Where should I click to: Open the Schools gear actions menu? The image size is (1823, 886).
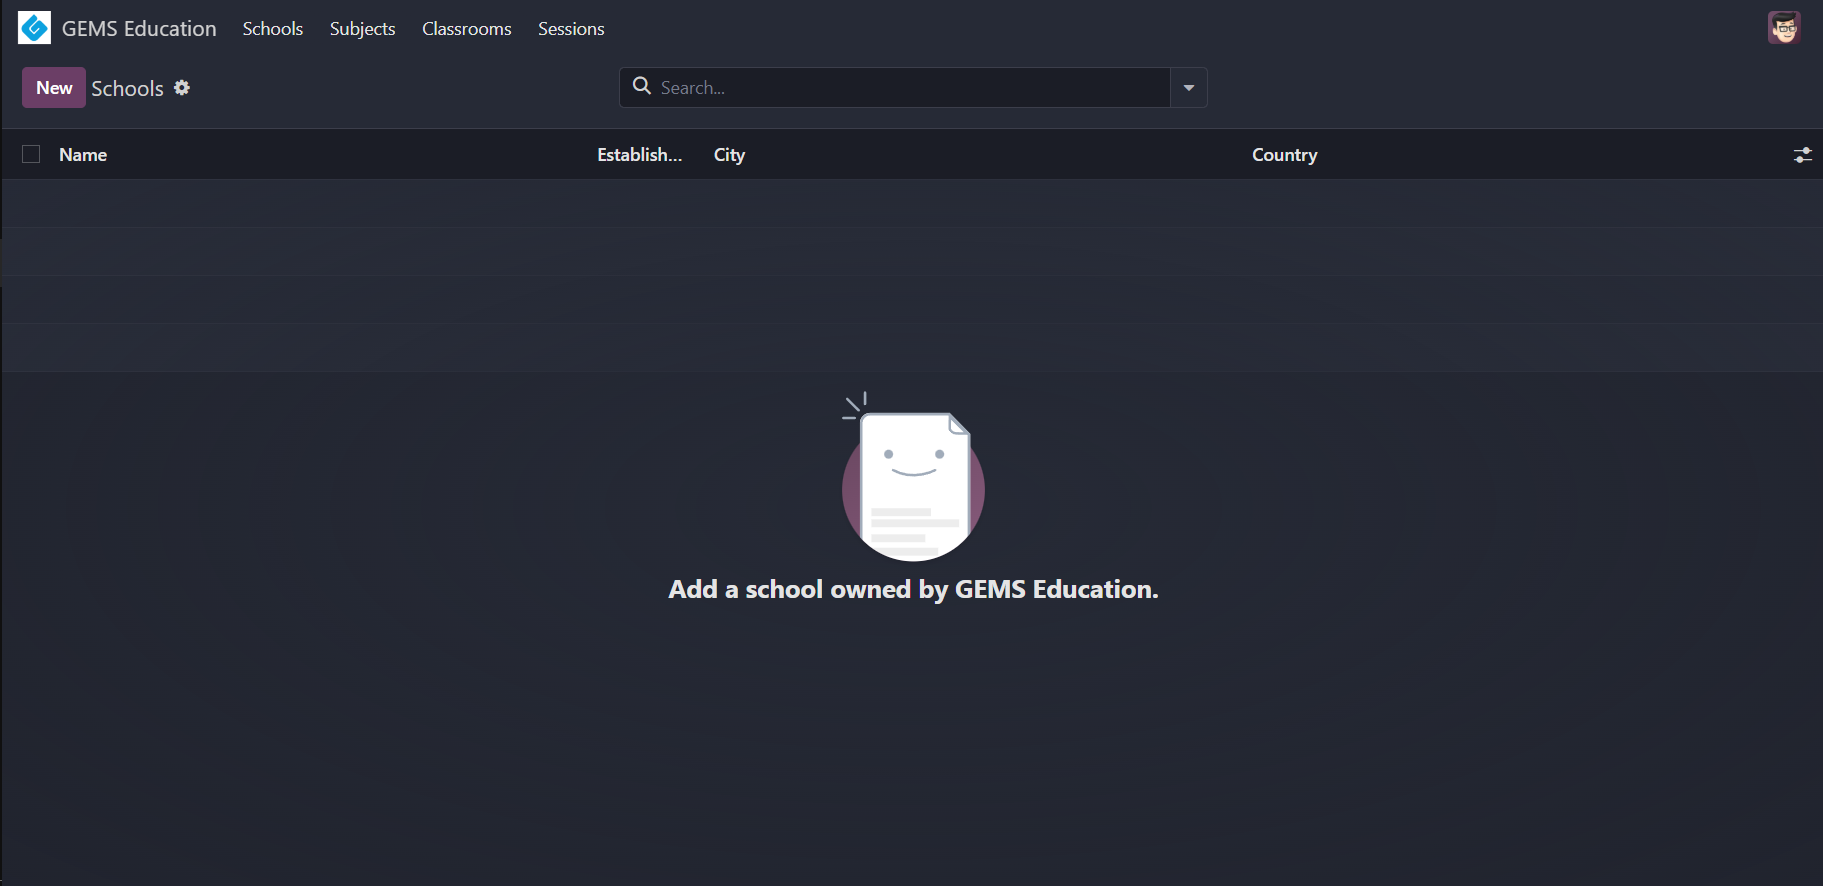[182, 88]
